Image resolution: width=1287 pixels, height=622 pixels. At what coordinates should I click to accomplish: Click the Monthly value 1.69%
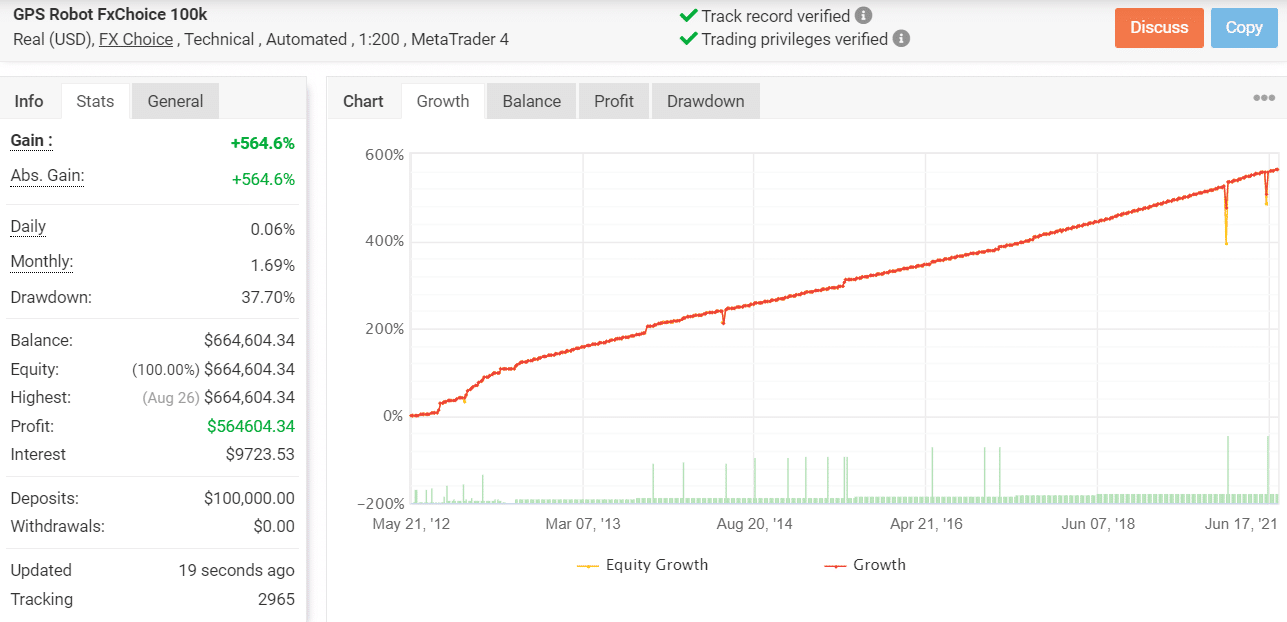(272, 265)
